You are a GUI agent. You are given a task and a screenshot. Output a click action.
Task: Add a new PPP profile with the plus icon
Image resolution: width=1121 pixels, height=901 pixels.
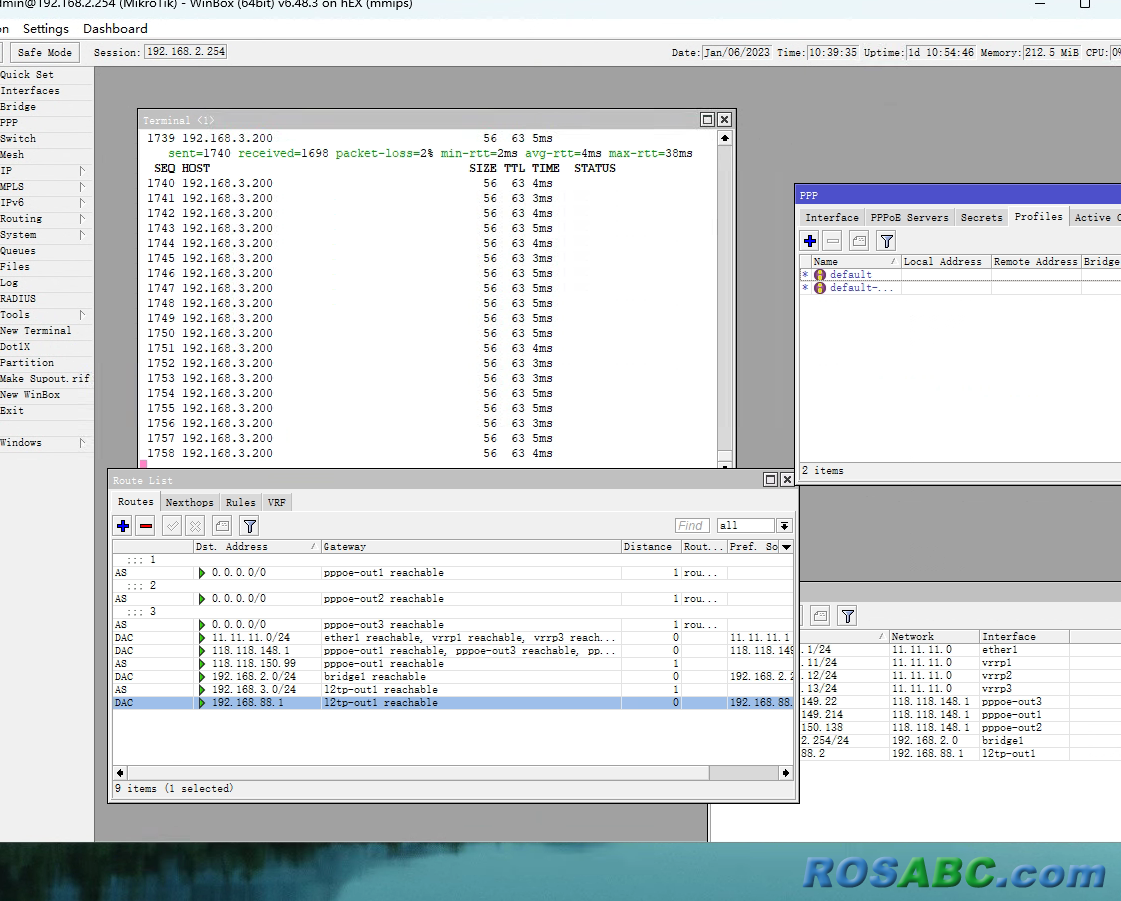[810, 241]
